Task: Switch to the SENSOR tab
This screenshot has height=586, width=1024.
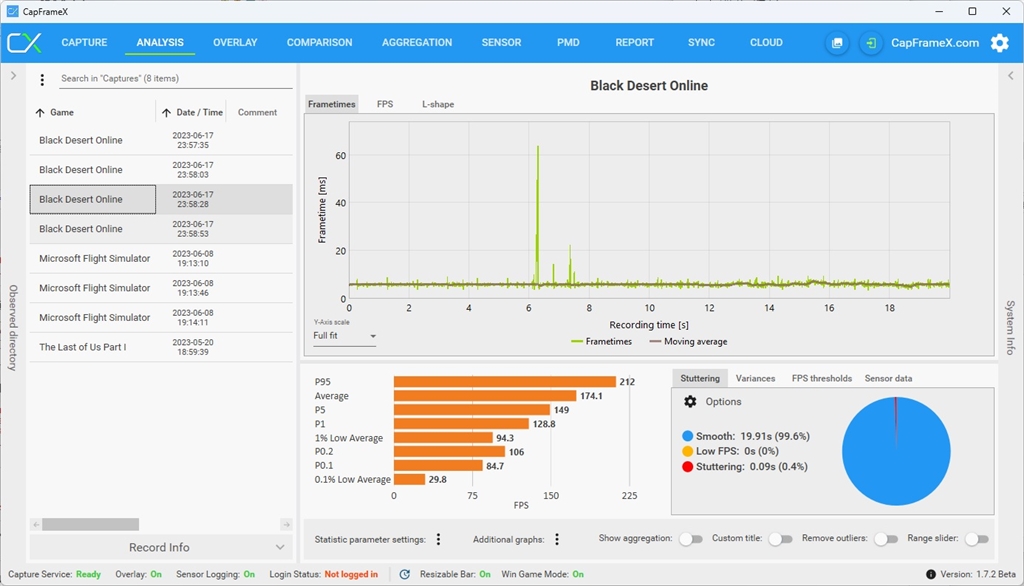Action: click(501, 42)
